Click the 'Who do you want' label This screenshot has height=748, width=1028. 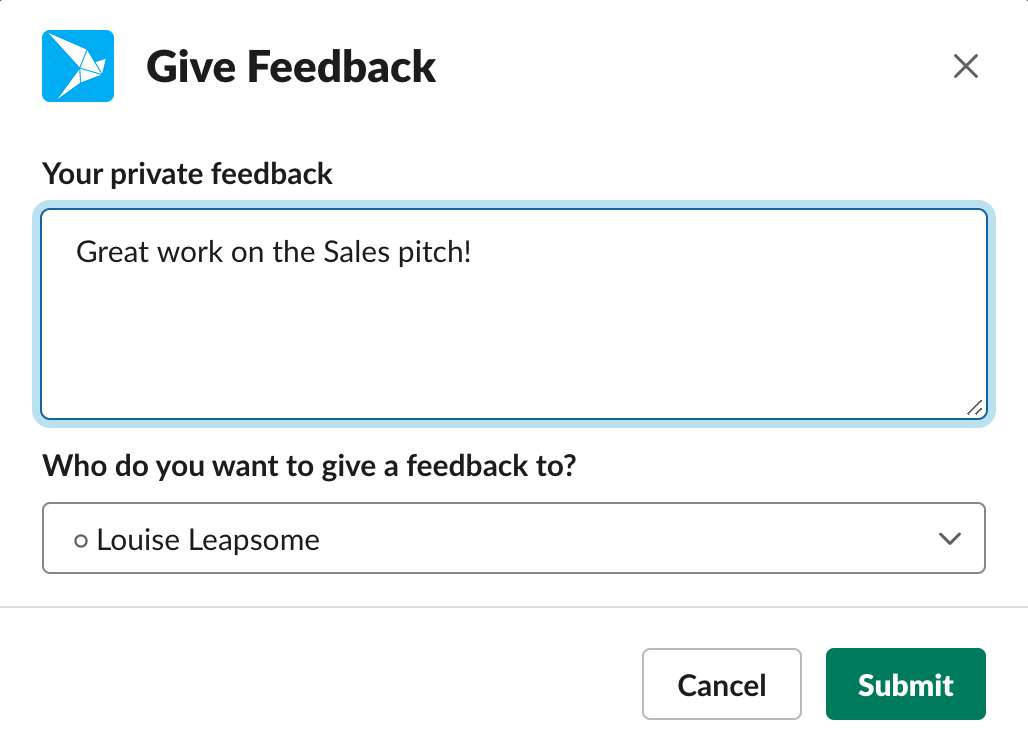(309, 466)
